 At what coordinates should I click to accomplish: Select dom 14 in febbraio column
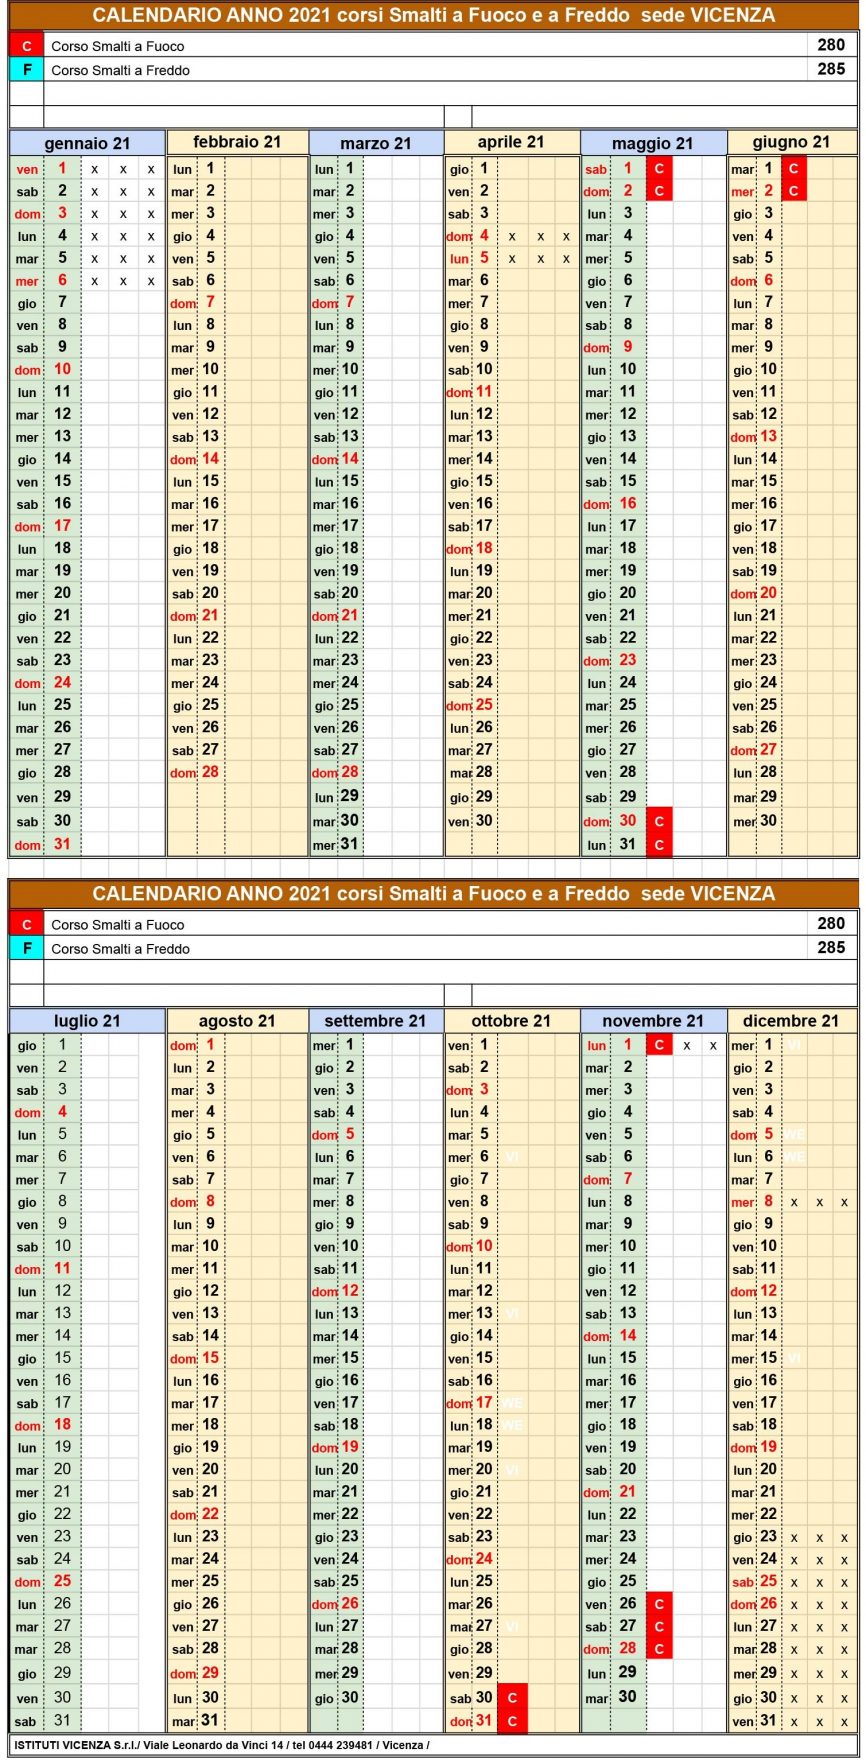[x=196, y=458]
